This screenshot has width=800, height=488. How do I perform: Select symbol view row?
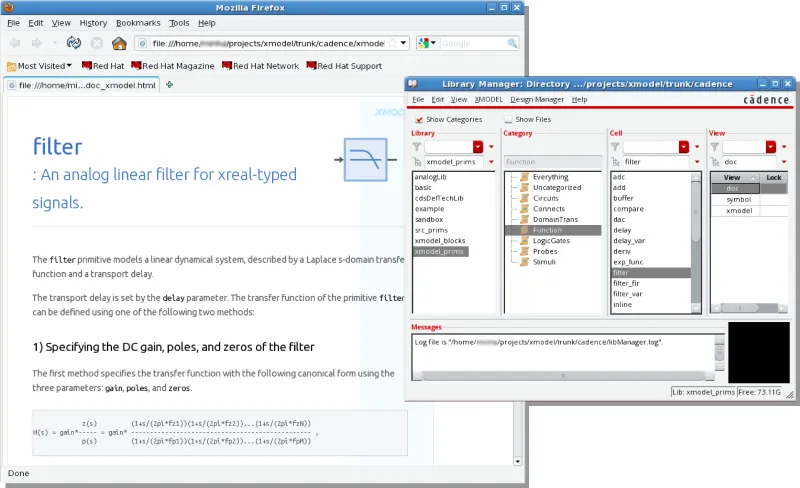click(739, 200)
